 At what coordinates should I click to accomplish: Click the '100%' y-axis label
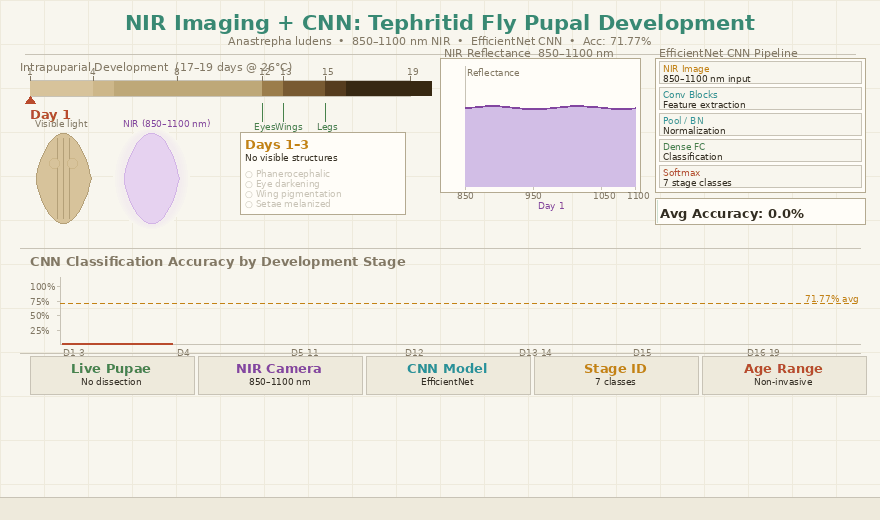coord(43,287)
